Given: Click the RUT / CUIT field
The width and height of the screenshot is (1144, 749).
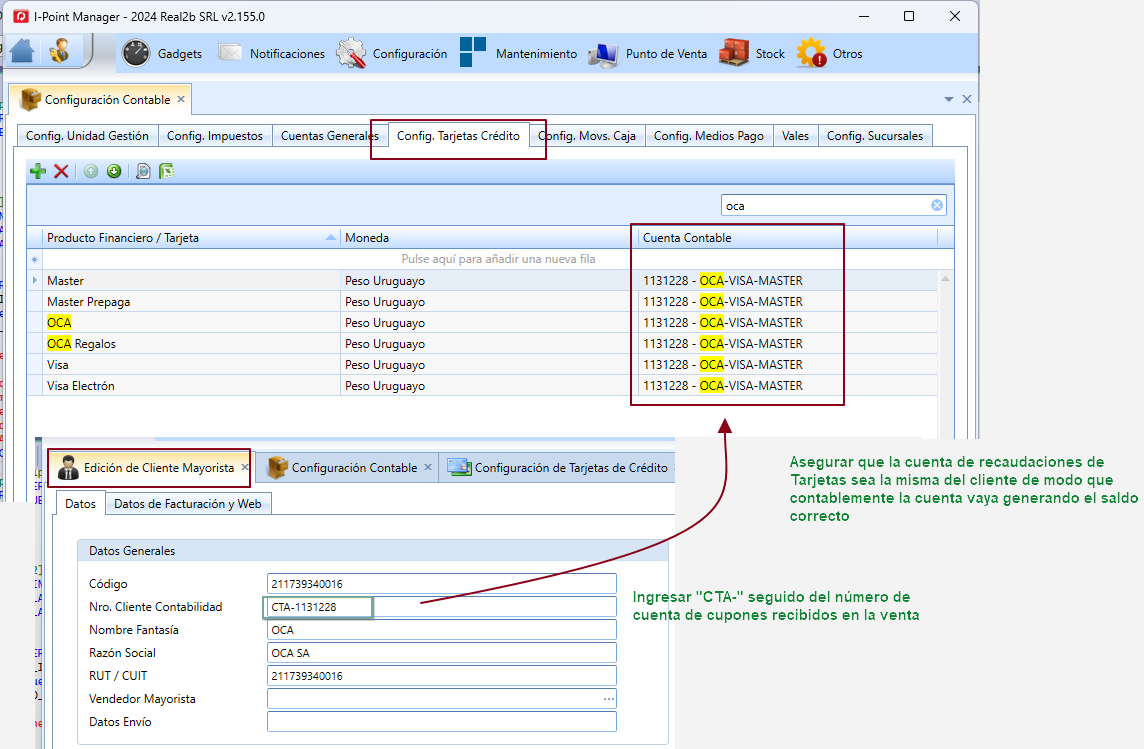Looking at the screenshot, I should (x=441, y=676).
